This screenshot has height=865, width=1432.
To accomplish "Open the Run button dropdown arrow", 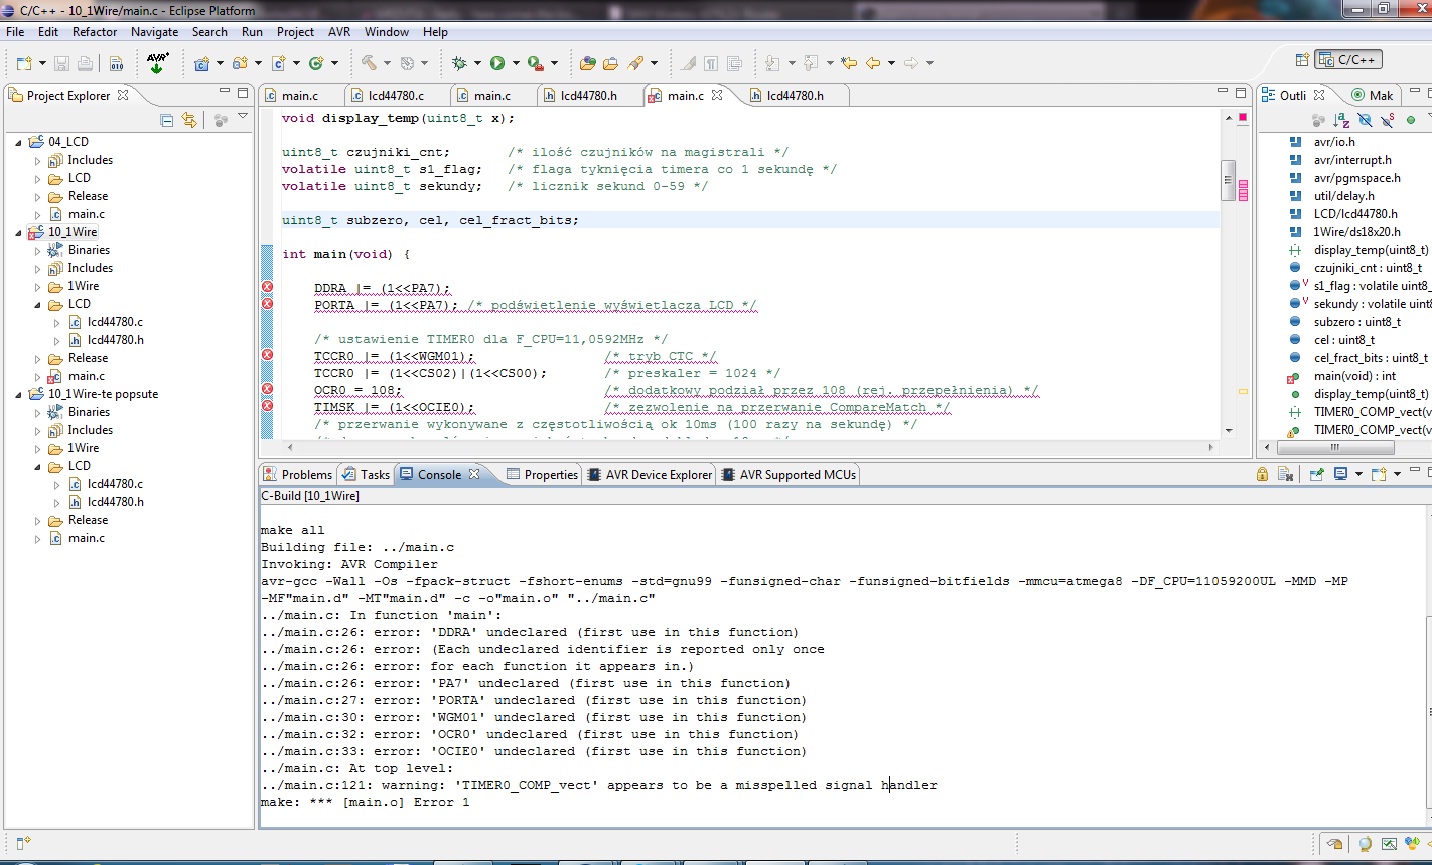I will (516, 63).
